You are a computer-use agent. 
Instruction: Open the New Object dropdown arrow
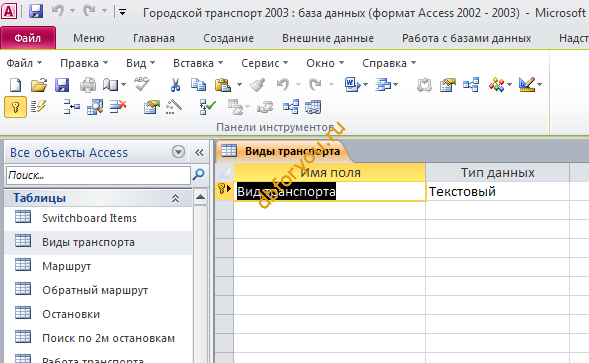509,85
